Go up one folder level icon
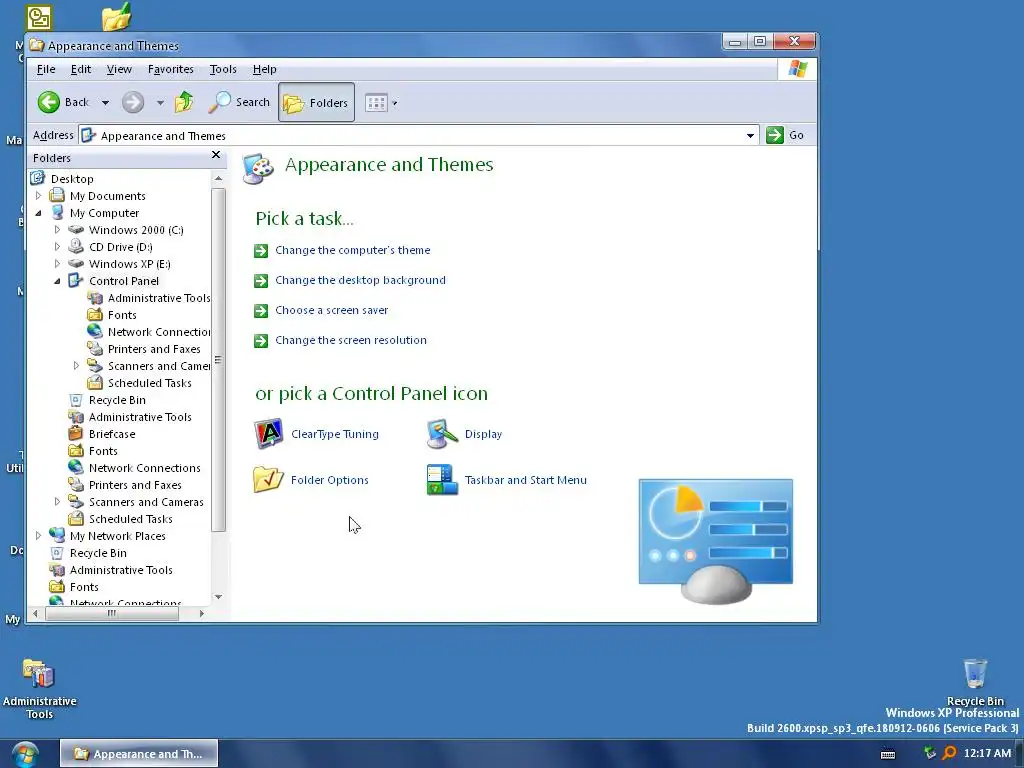1024x768 pixels. (x=184, y=102)
